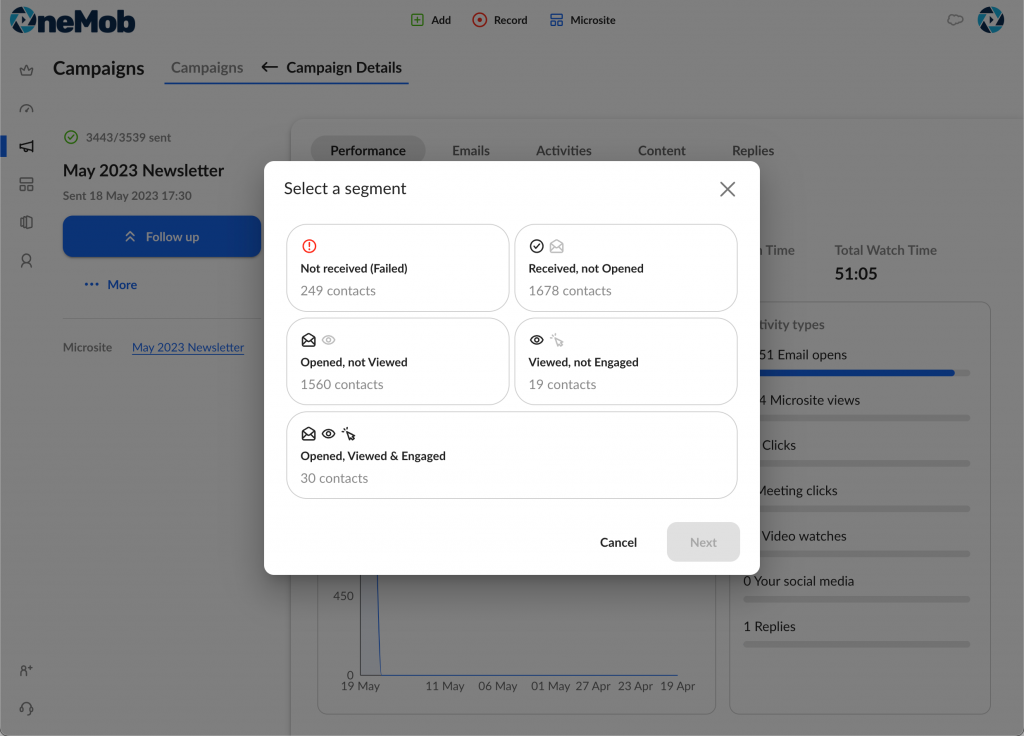Switch to the Emails tab
The image size is (1024, 736).
click(x=470, y=150)
